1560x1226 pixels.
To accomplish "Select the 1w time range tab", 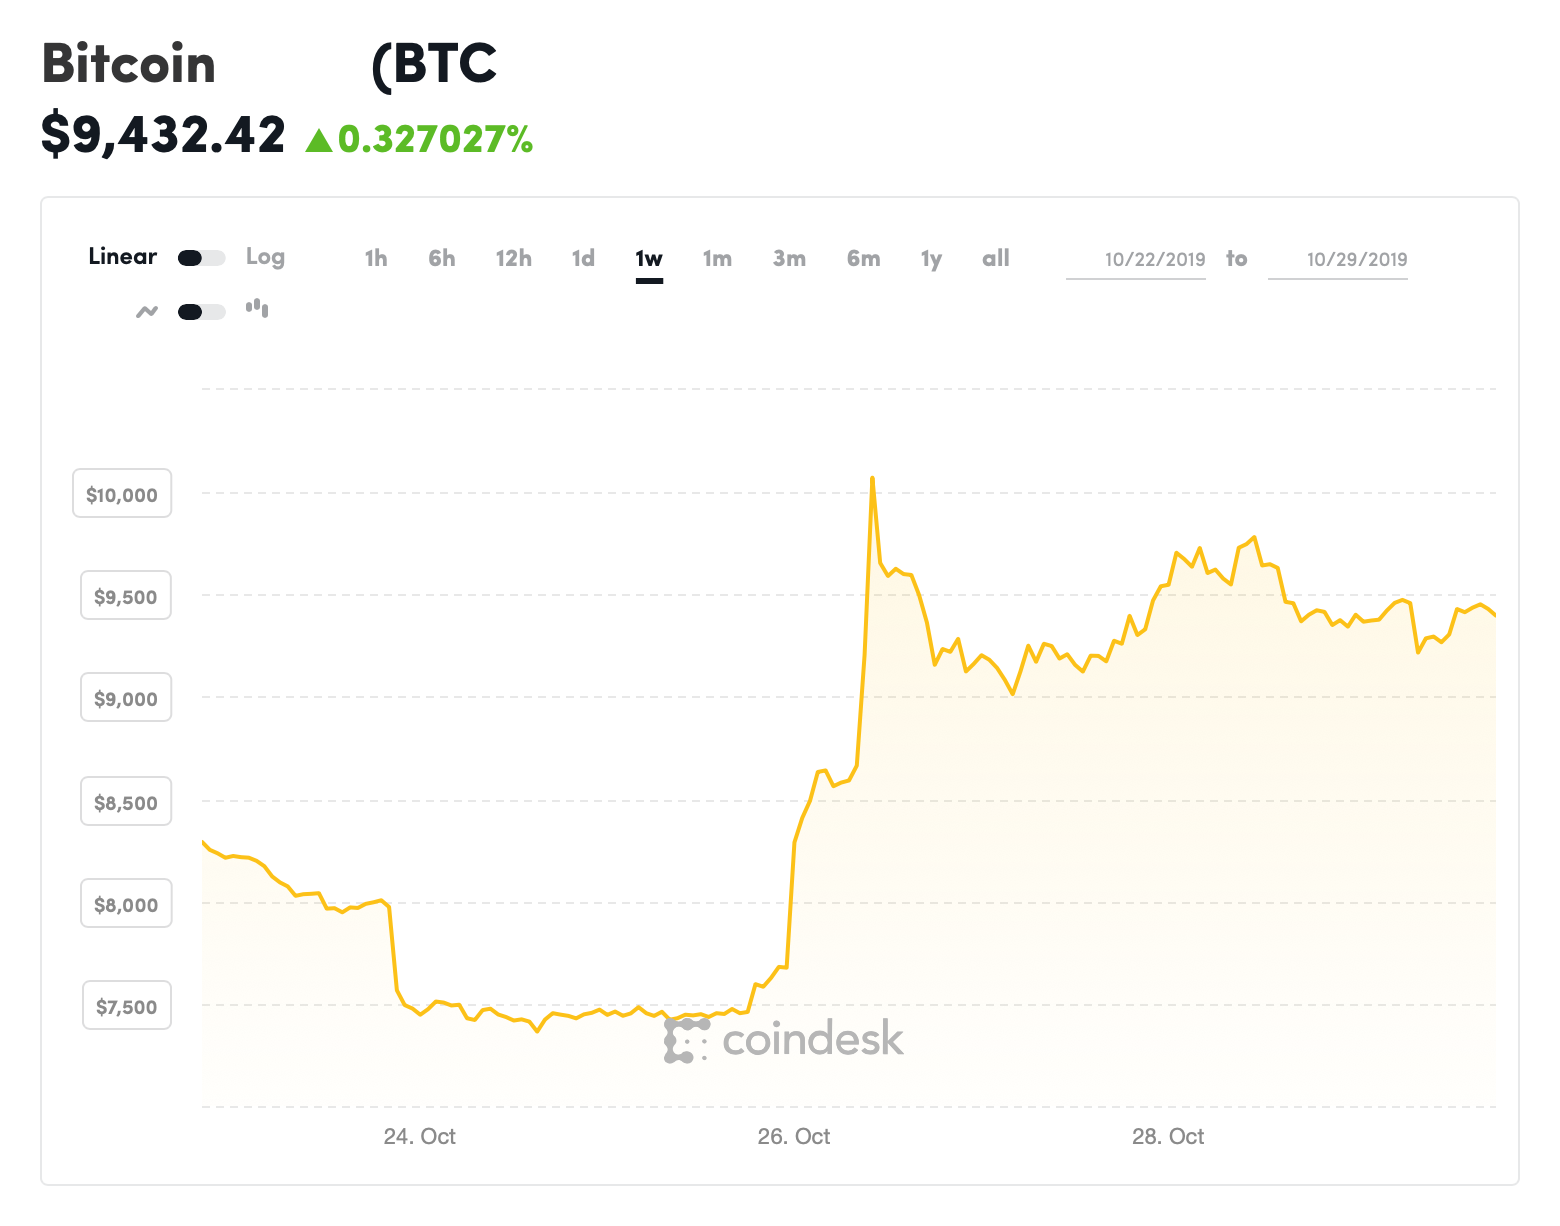I will tap(649, 258).
